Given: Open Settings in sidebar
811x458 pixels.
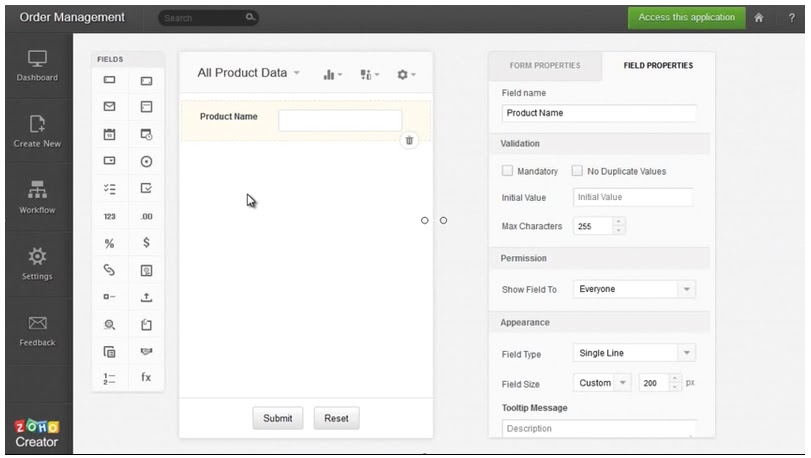Looking at the screenshot, I should pos(37,264).
